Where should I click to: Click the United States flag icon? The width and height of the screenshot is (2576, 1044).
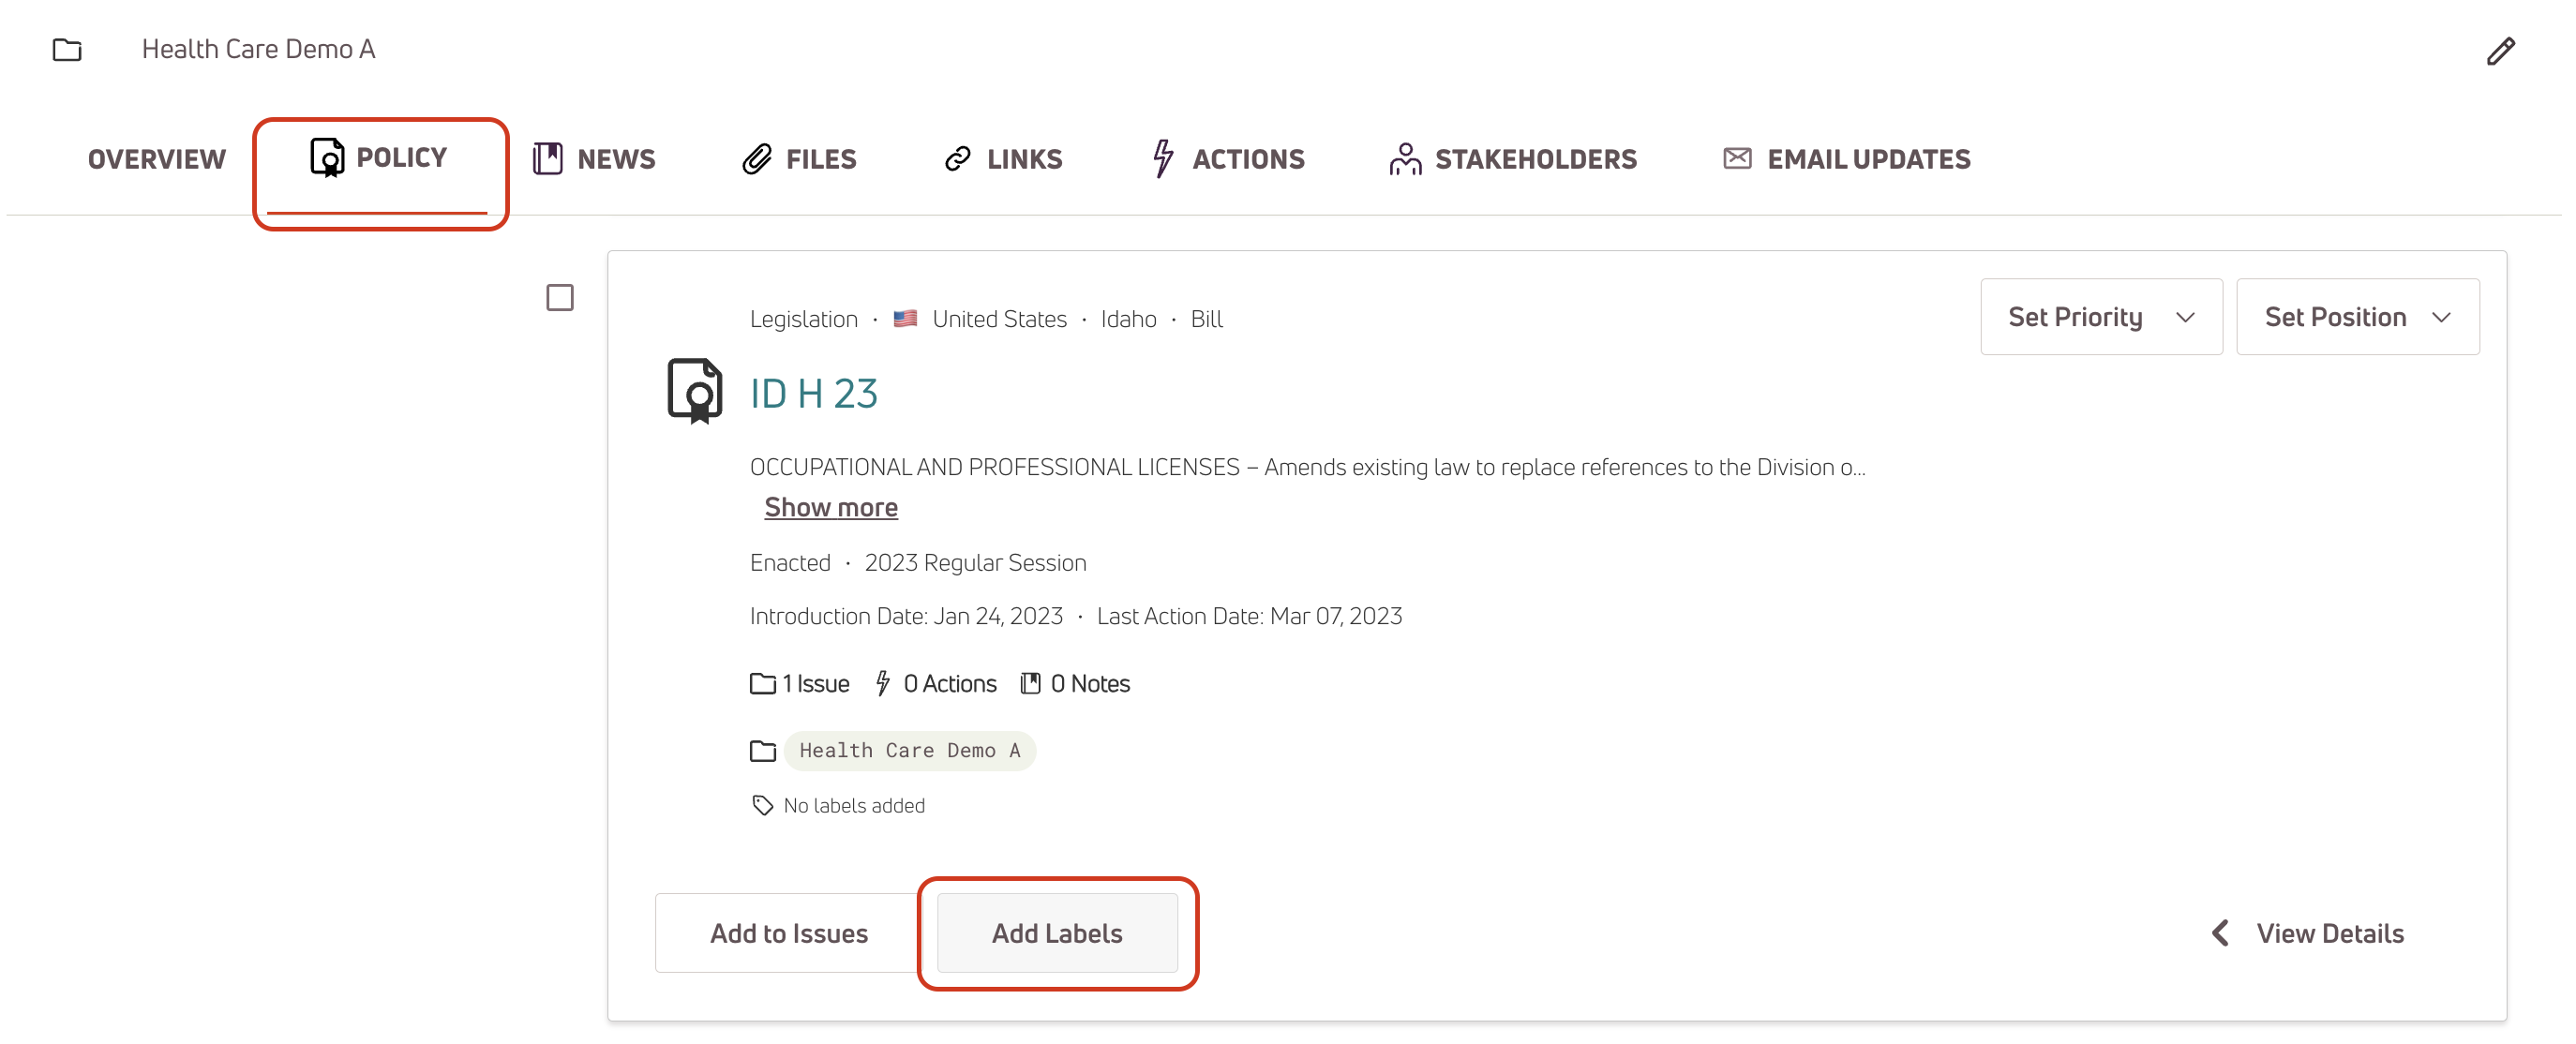pyautogui.click(x=905, y=318)
